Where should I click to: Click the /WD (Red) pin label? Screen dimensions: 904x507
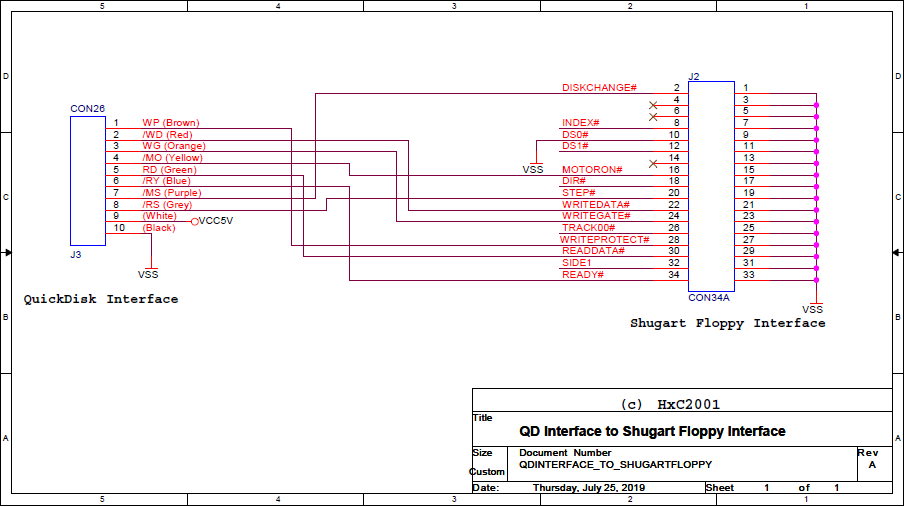click(x=167, y=134)
